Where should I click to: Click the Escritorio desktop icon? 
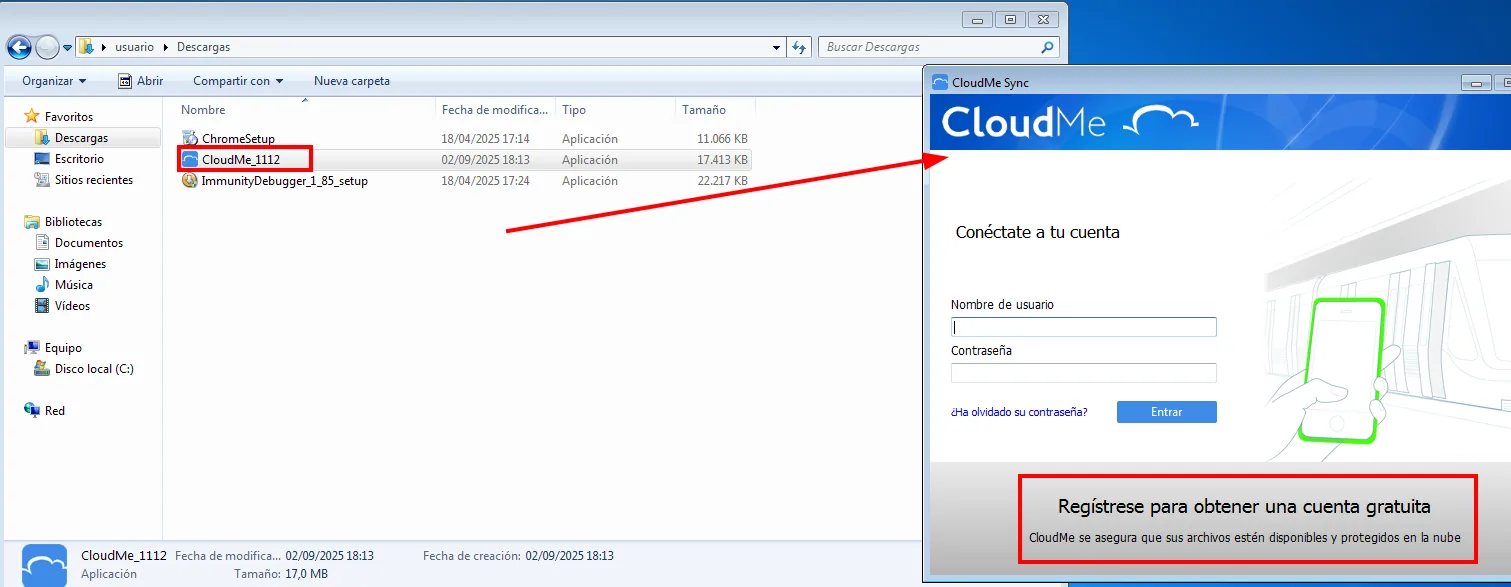point(42,159)
